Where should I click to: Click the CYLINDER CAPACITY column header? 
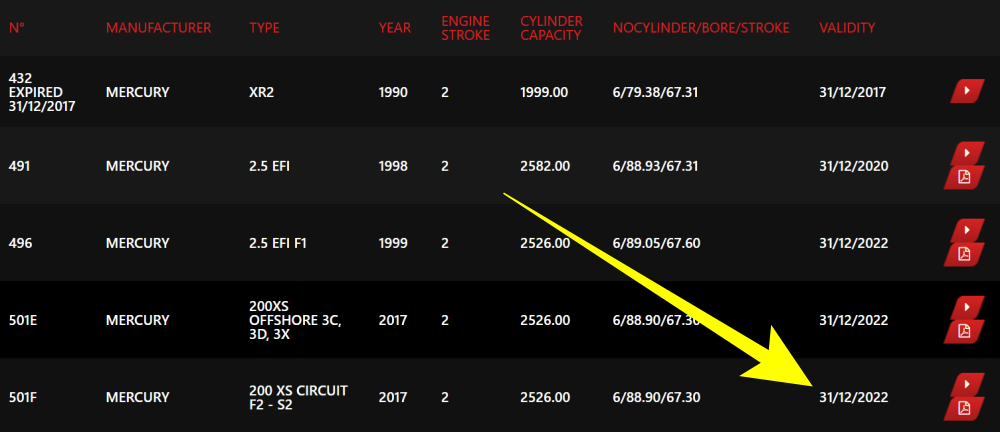tap(552, 28)
